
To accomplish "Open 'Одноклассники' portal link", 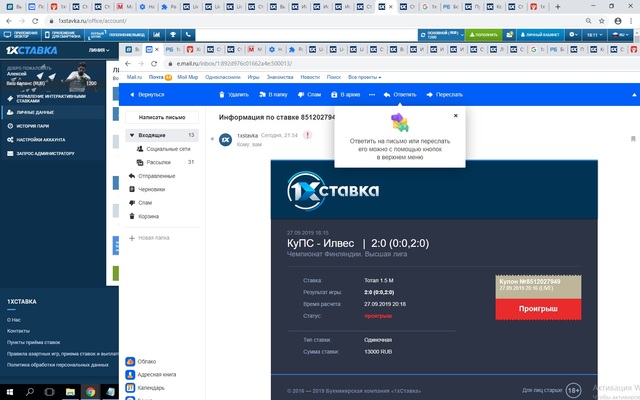I will tap(222, 77).
